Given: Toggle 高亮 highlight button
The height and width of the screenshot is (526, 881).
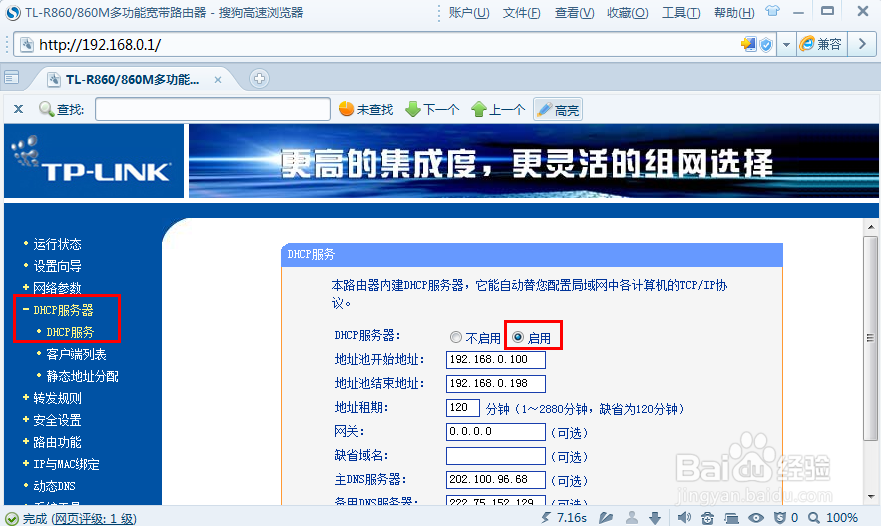Looking at the screenshot, I should coord(557,110).
